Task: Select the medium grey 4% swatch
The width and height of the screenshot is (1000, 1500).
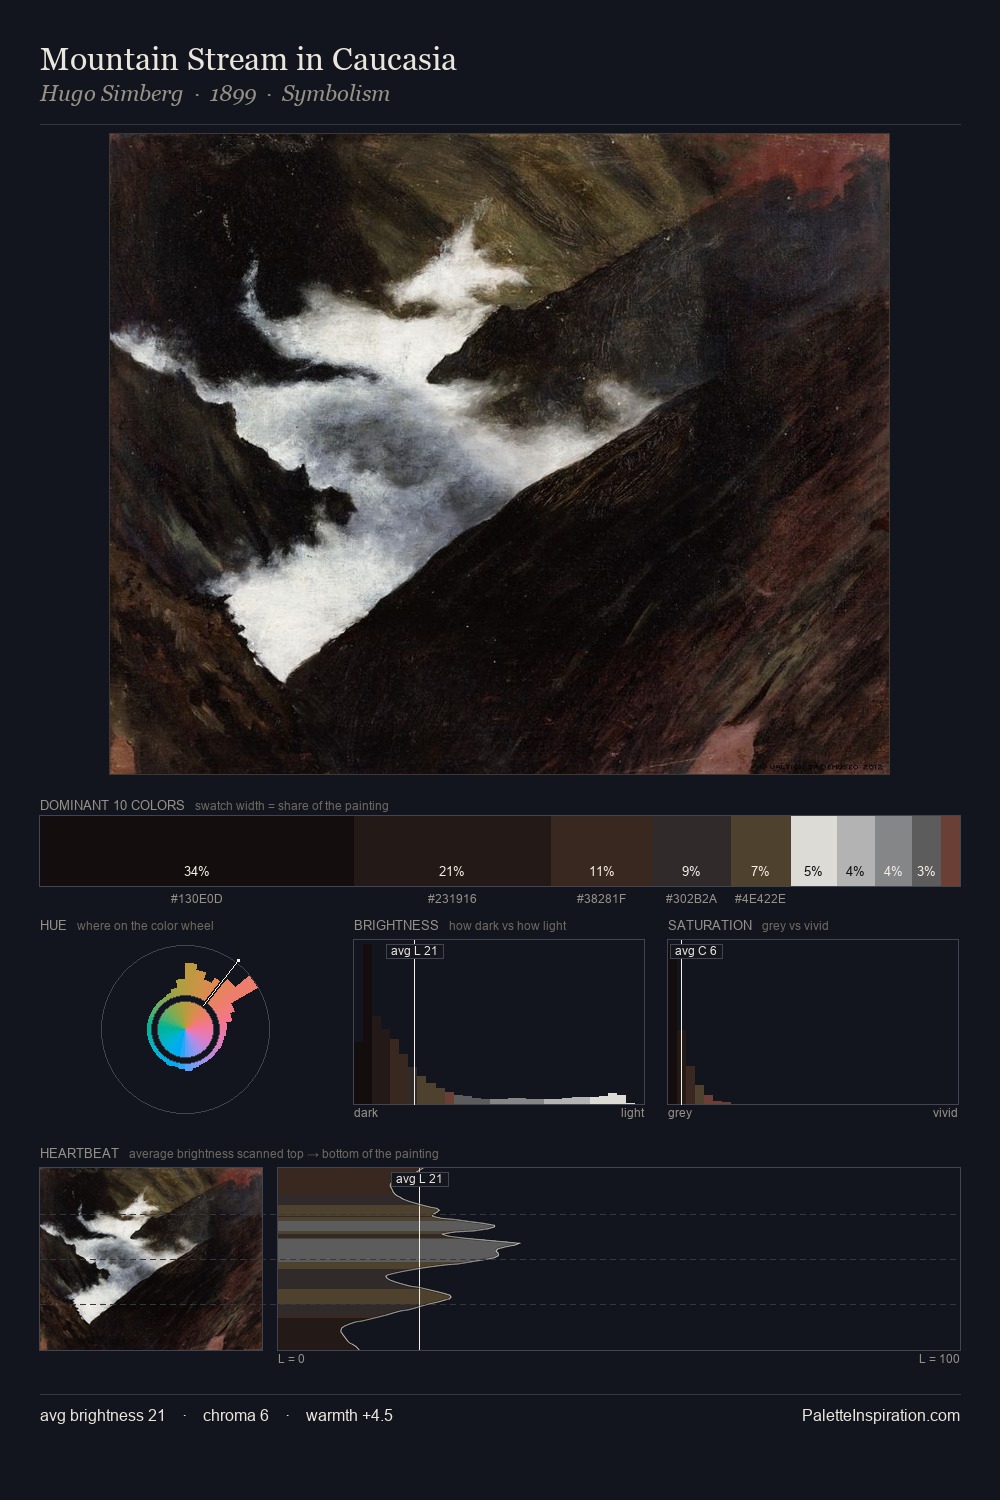Action: coord(893,851)
